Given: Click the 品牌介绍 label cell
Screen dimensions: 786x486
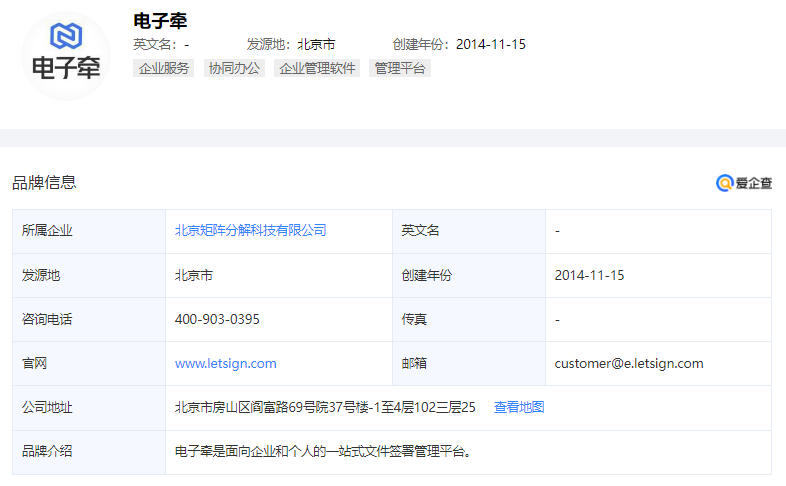Looking at the screenshot, I should pyautogui.click(x=89, y=452).
